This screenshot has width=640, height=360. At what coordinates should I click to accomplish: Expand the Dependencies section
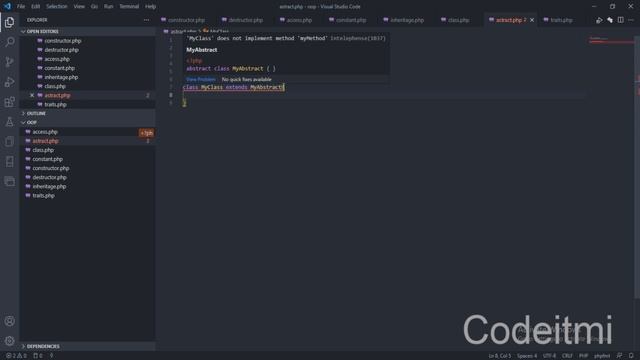pos(43,346)
